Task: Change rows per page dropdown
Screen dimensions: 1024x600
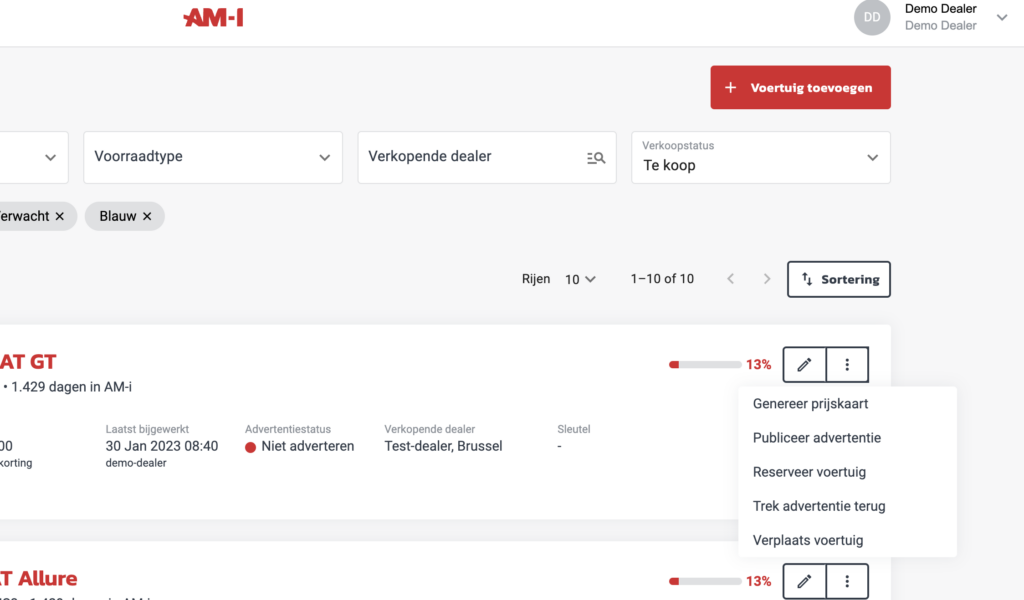Action: (580, 279)
